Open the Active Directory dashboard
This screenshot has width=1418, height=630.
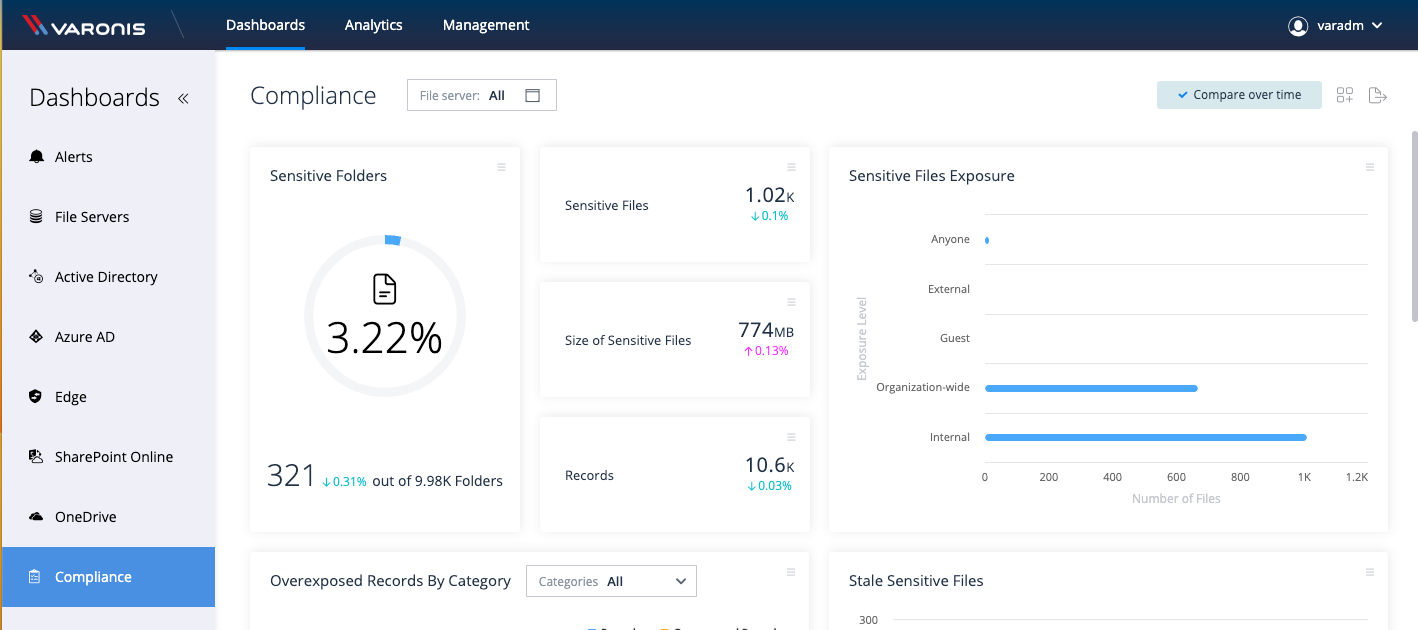[x=105, y=276]
